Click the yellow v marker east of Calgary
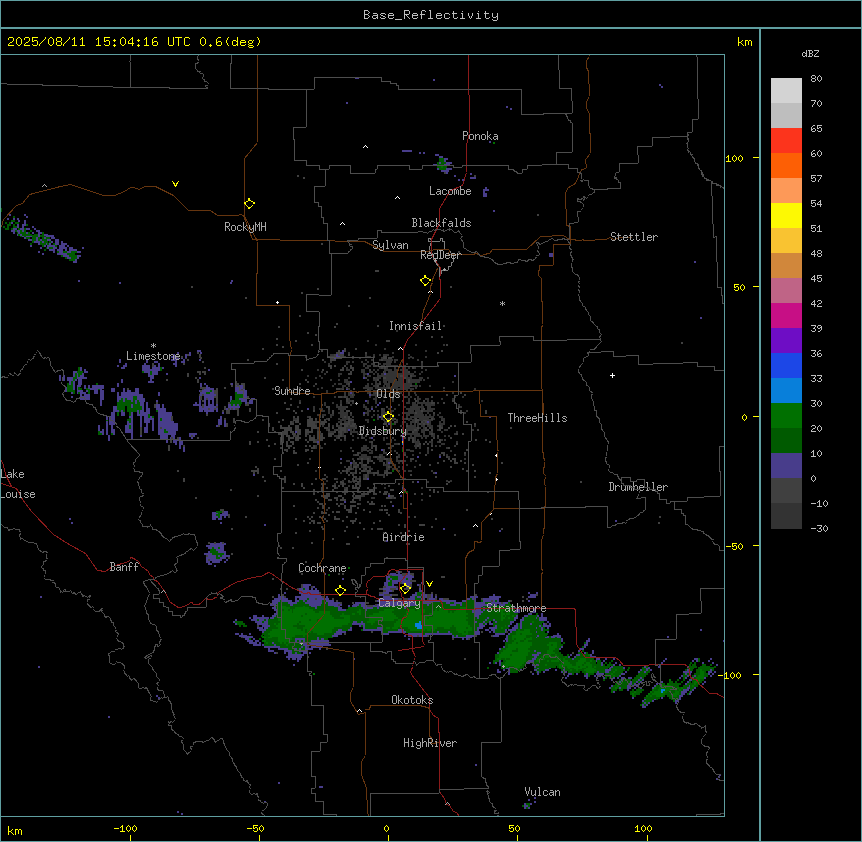Viewport: 862px width, 842px height. tap(429, 584)
